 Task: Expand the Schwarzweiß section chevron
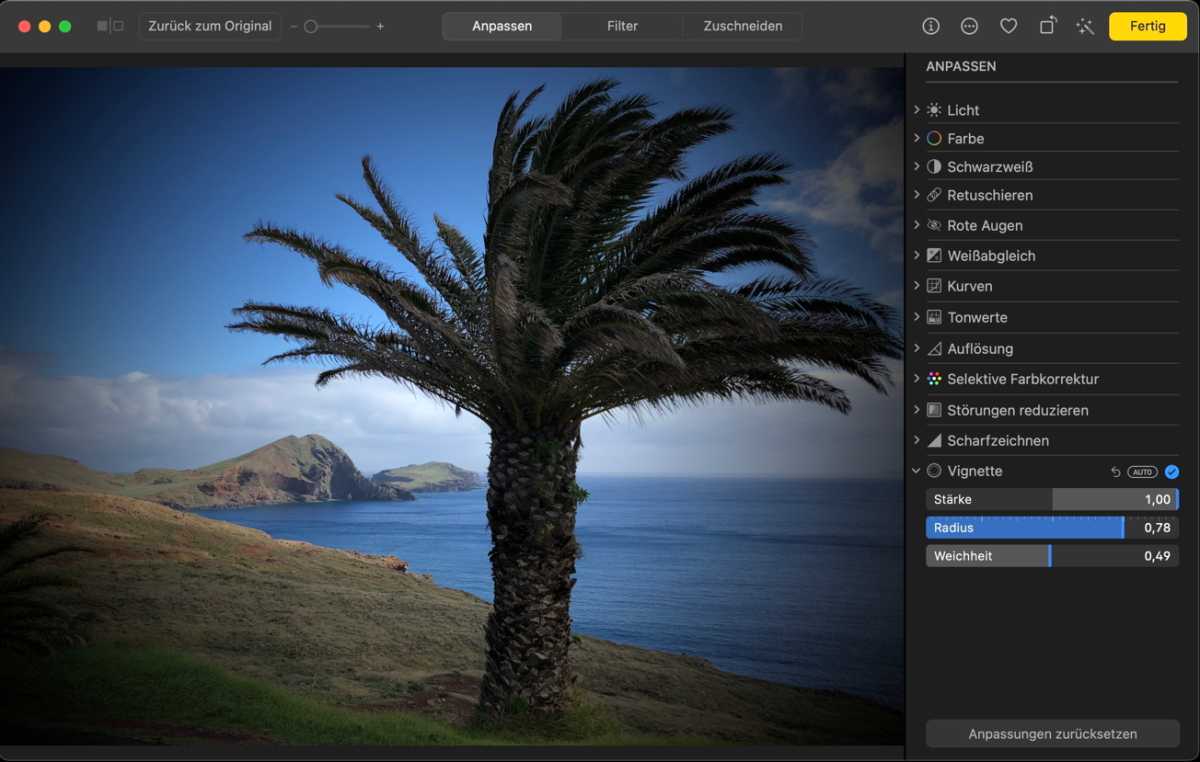pyautogui.click(x=916, y=167)
